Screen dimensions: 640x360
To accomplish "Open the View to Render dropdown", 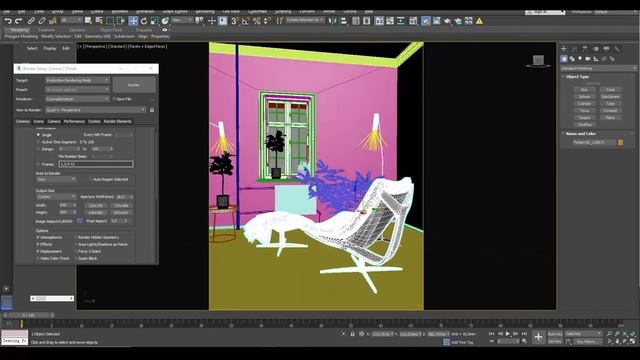I will tap(96, 110).
